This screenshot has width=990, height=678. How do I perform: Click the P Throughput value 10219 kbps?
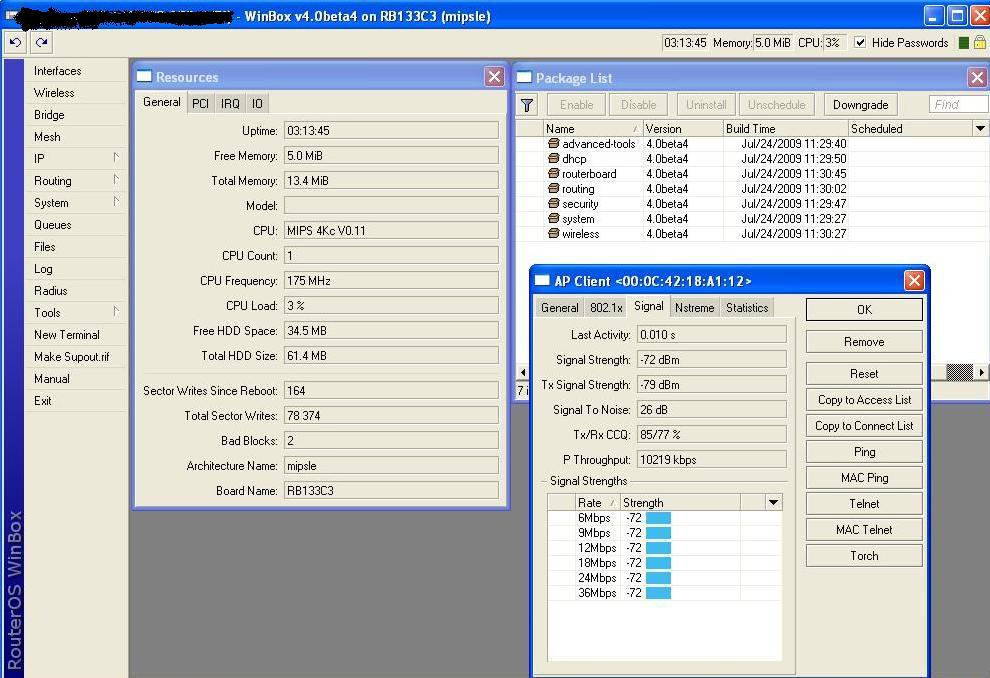(712, 460)
